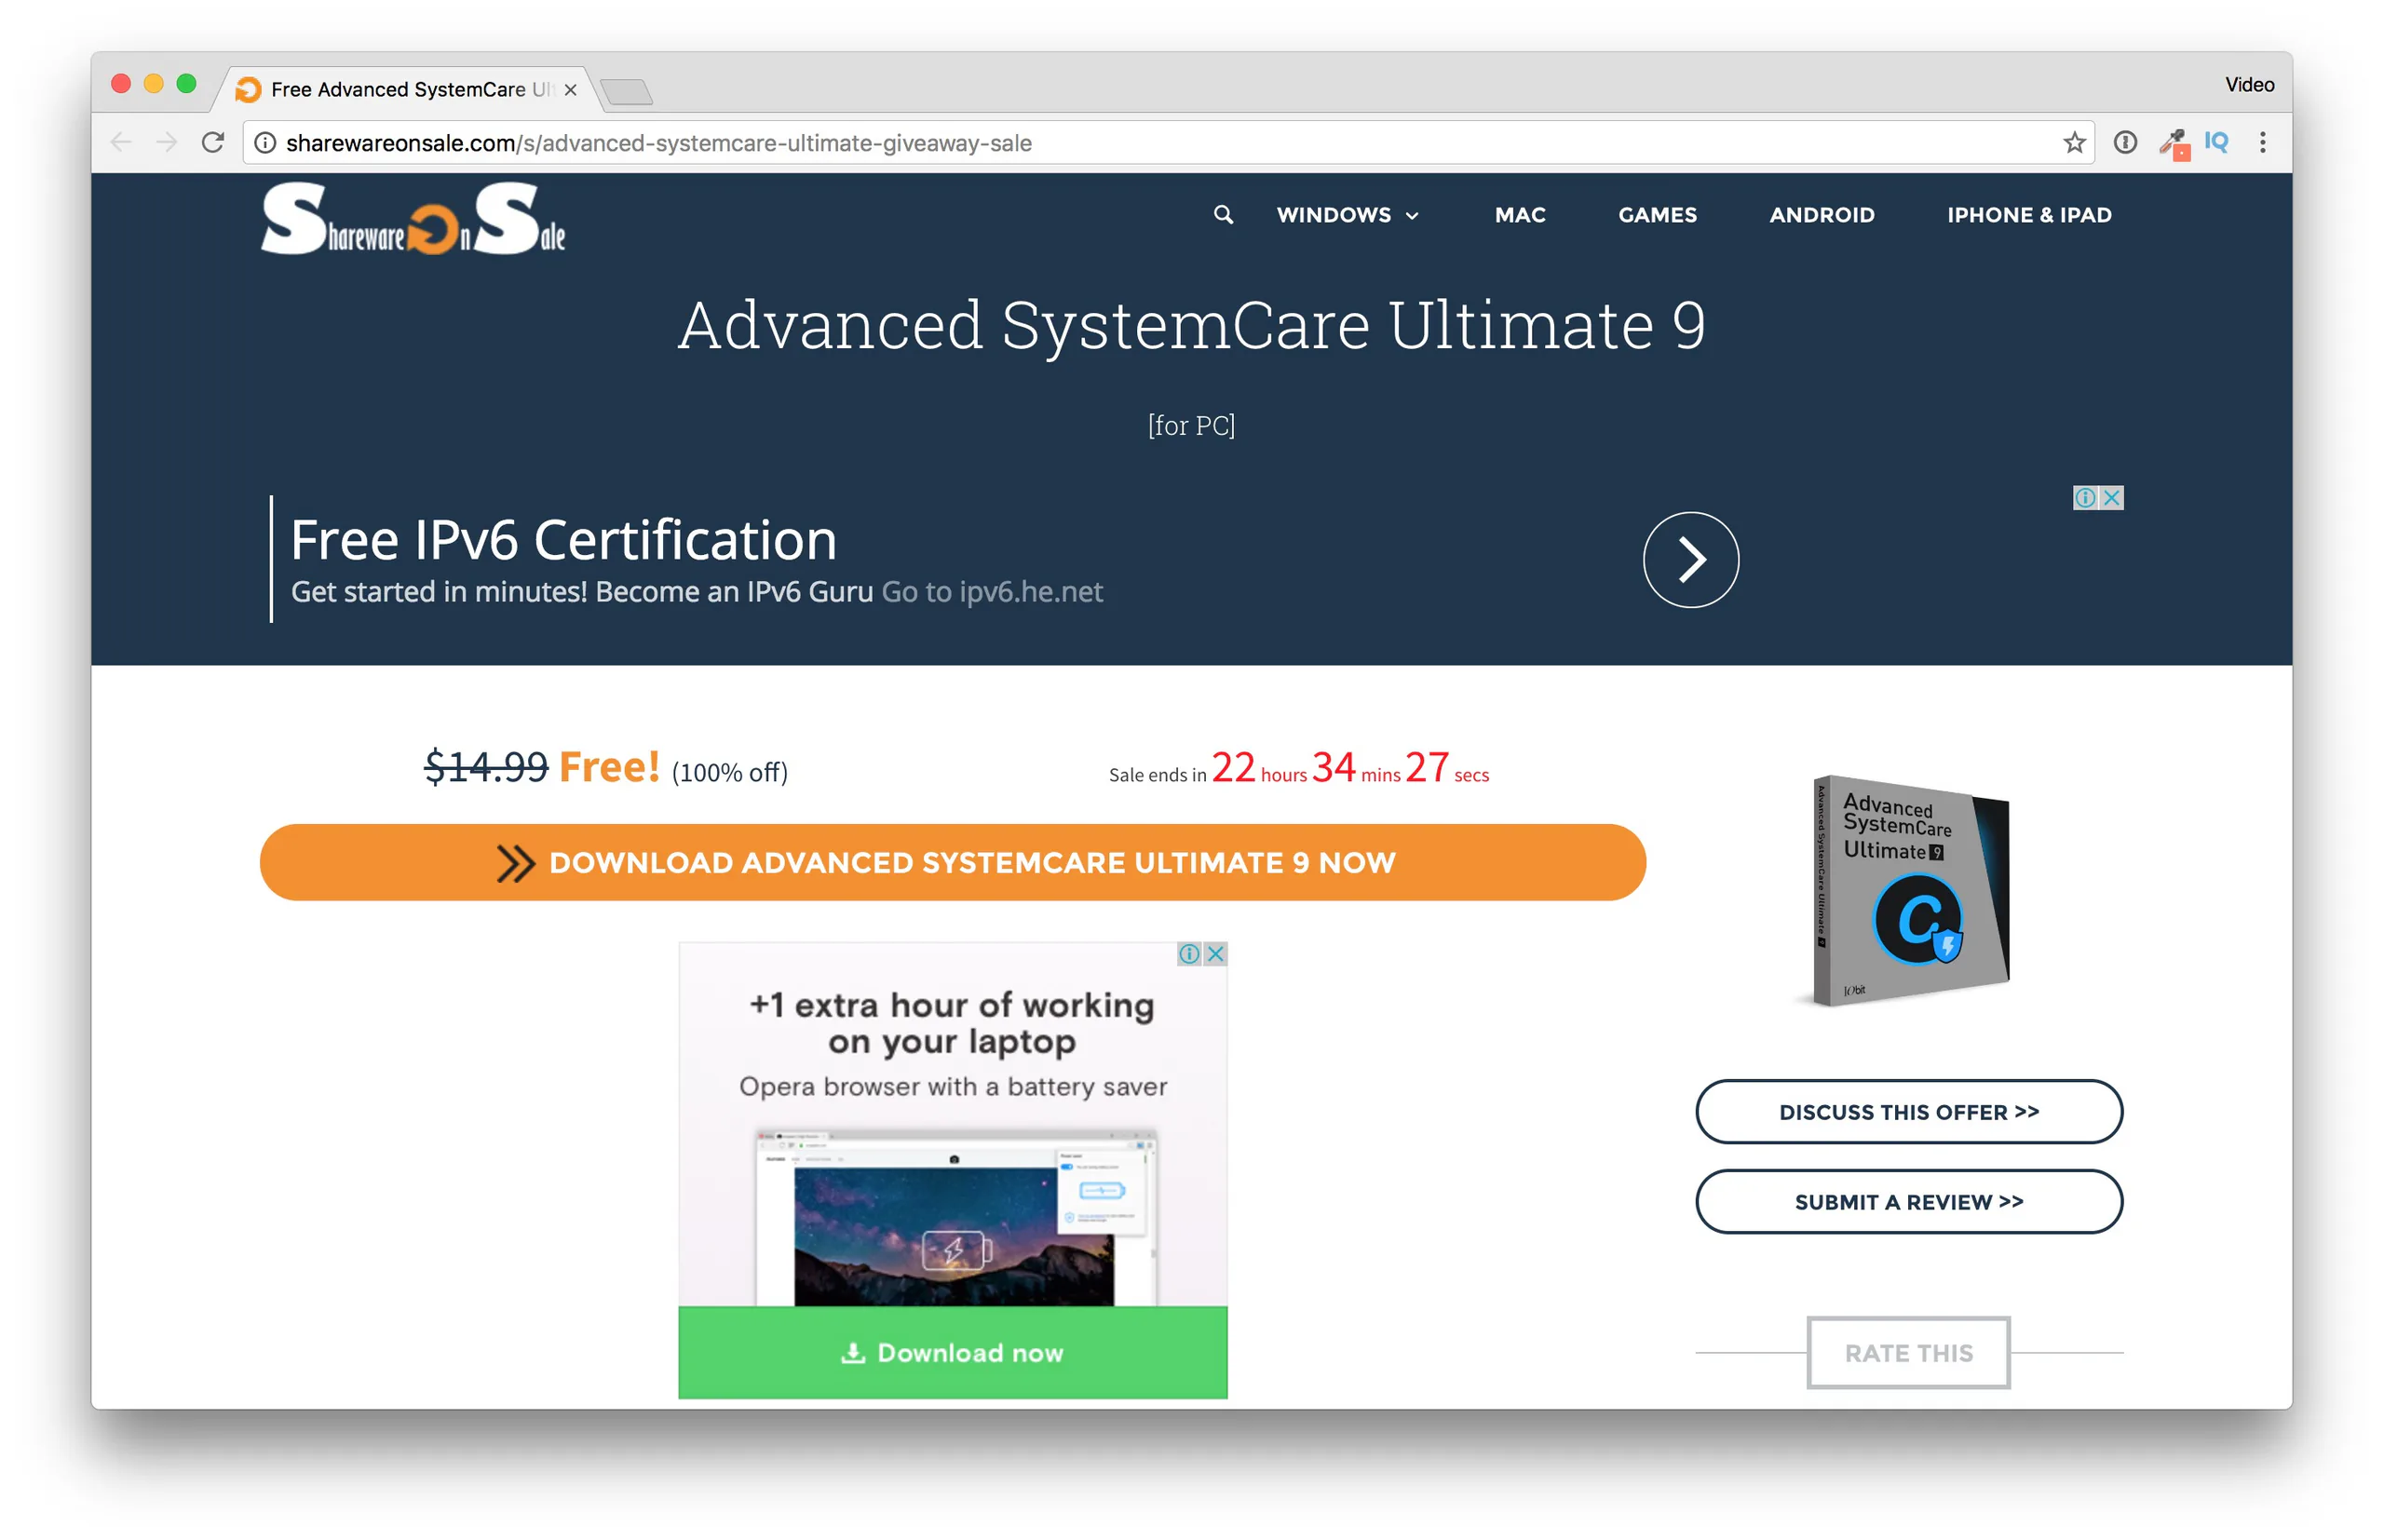Click Submit a Review button
The image size is (2384, 1540).
1908,1202
